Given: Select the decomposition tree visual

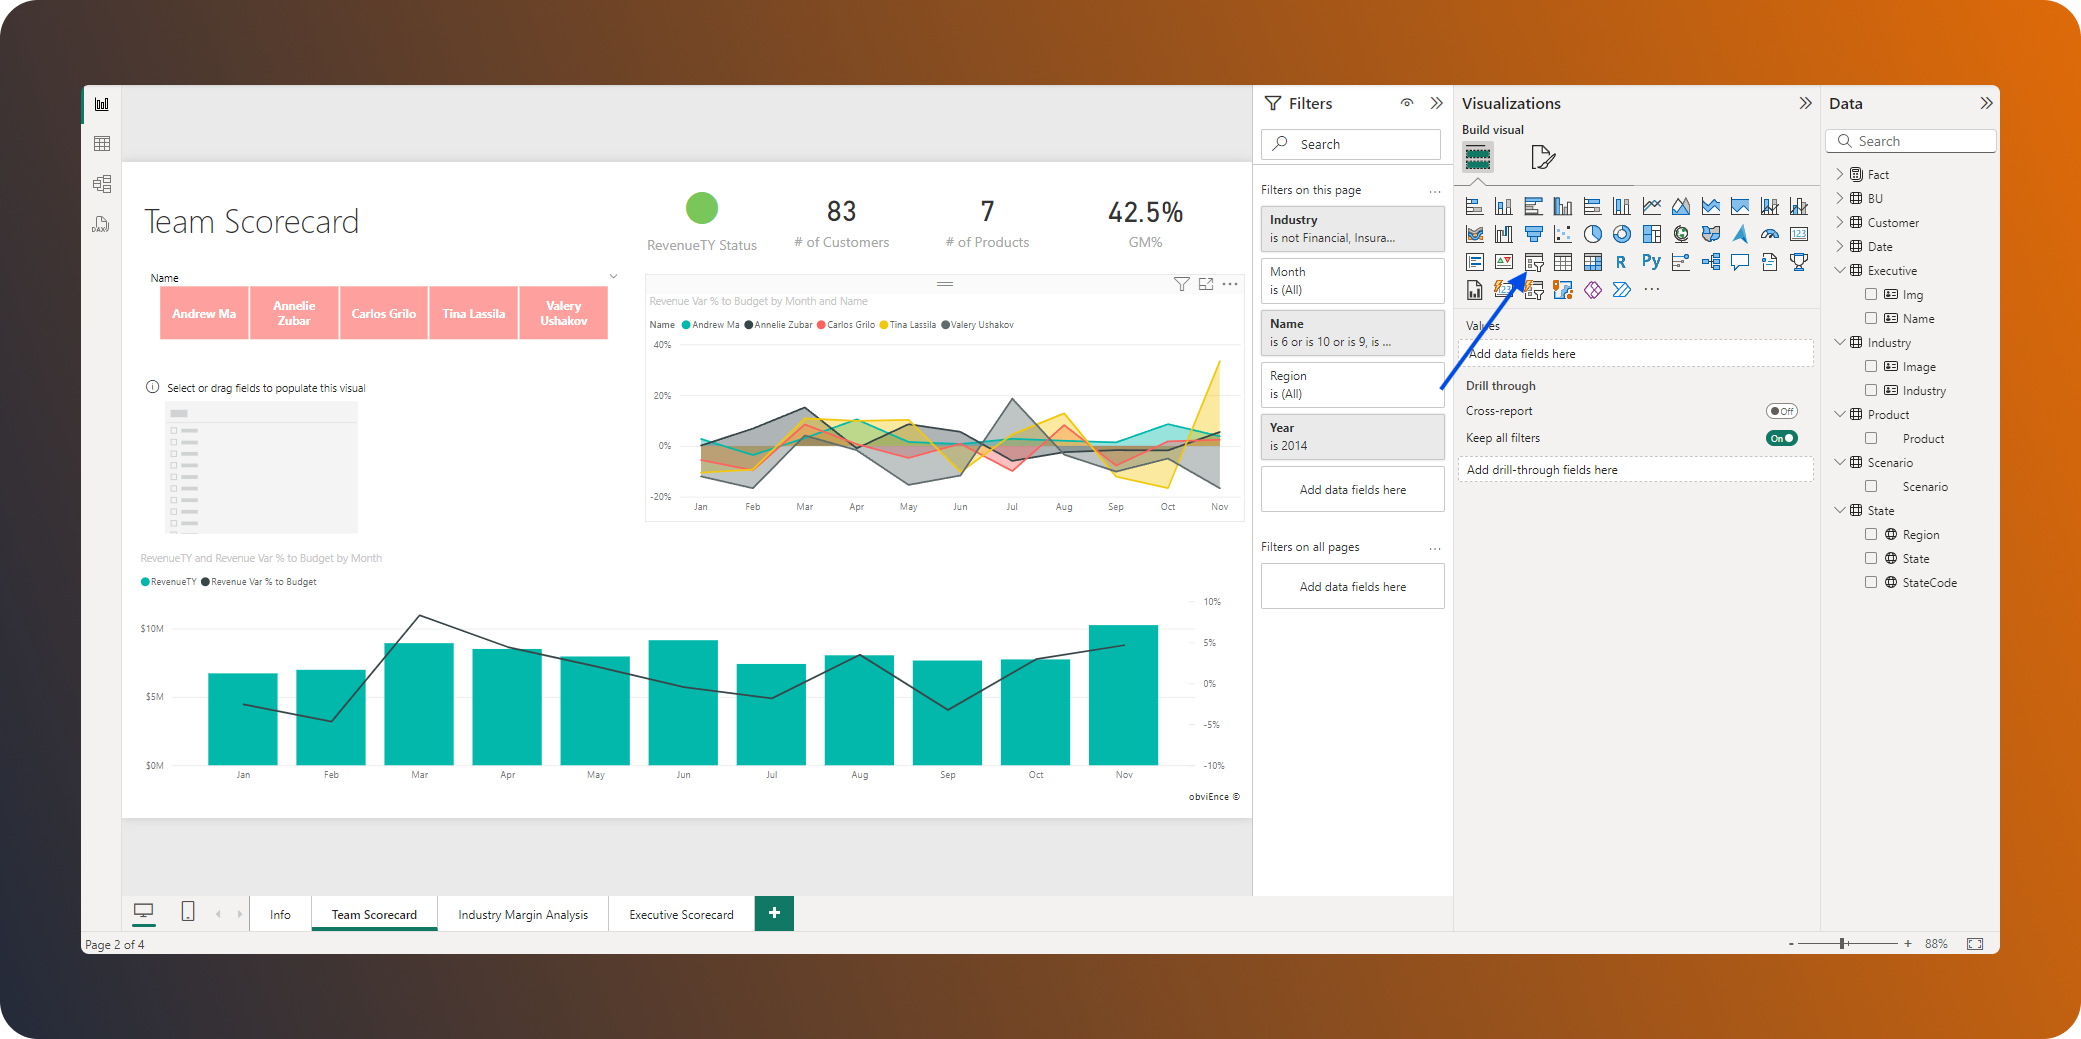Looking at the screenshot, I should (1712, 263).
